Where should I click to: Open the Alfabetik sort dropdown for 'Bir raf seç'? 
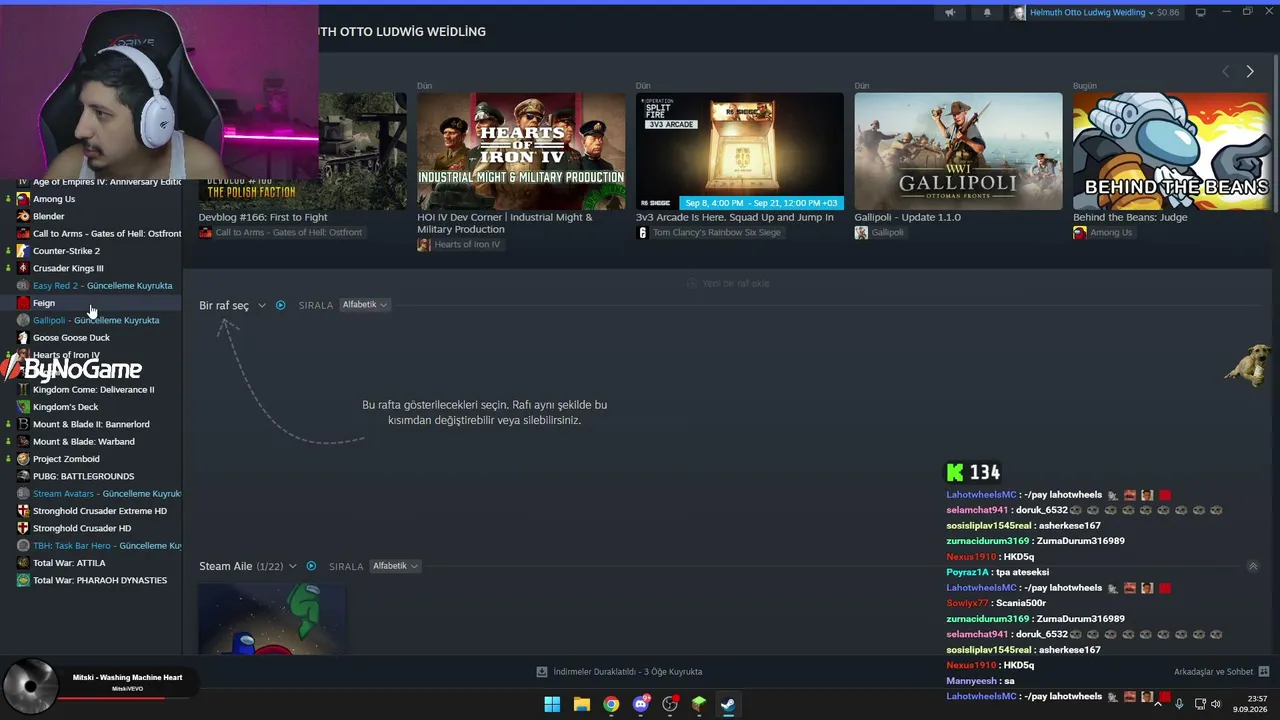pos(364,305)
